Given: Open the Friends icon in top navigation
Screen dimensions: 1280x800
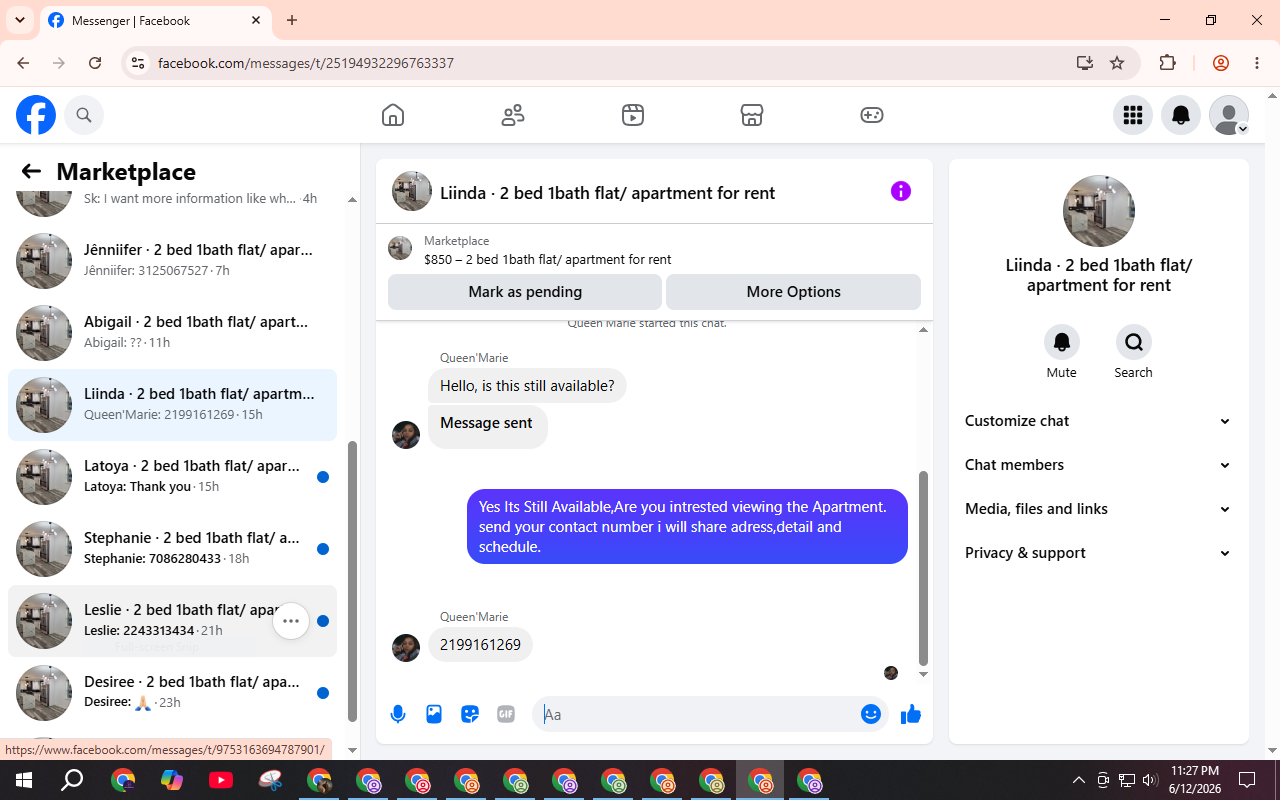Looking at the screenshot, I should point(513,115).
